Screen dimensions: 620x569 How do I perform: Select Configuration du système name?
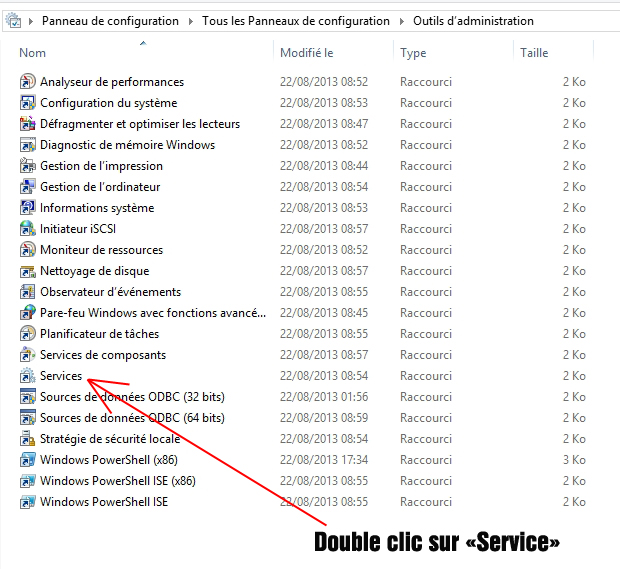(109, 103)
